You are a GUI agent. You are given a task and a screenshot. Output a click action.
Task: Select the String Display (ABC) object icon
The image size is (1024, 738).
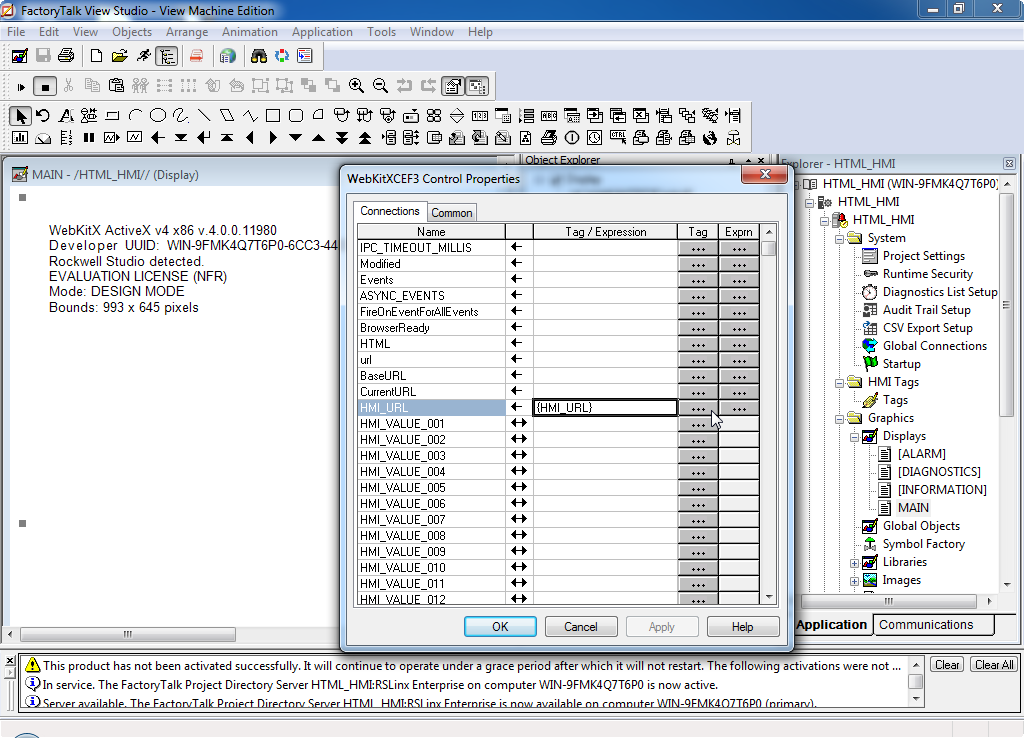click(549, 116)
